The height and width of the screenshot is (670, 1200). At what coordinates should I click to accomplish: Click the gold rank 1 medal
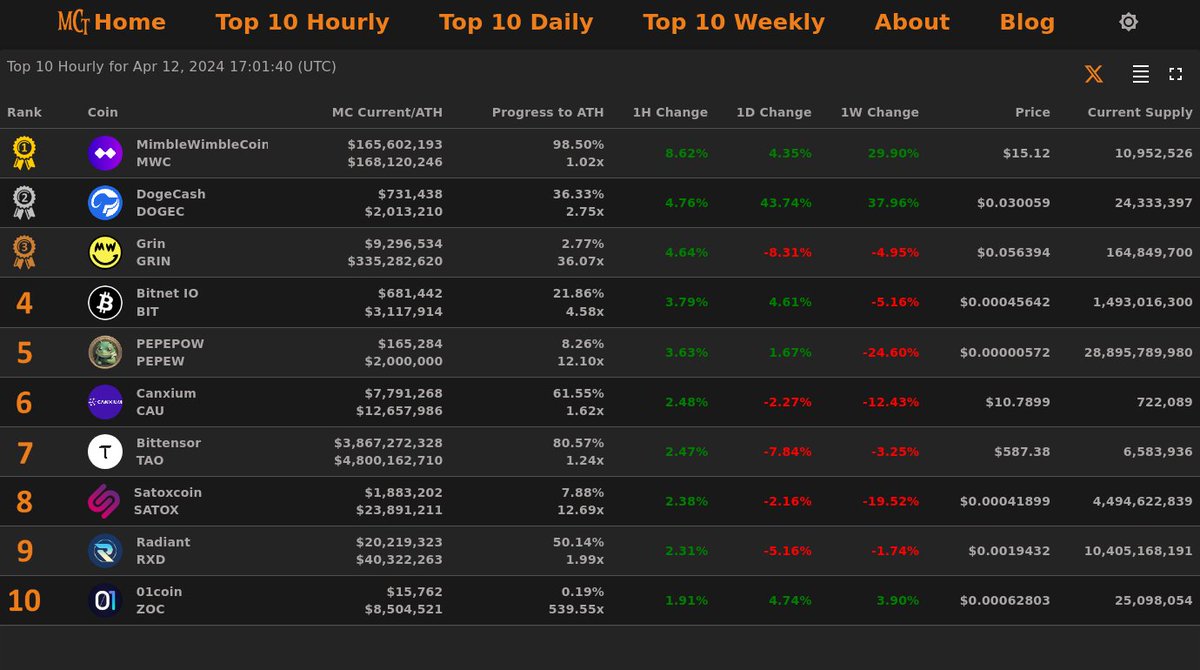(24, 153)
